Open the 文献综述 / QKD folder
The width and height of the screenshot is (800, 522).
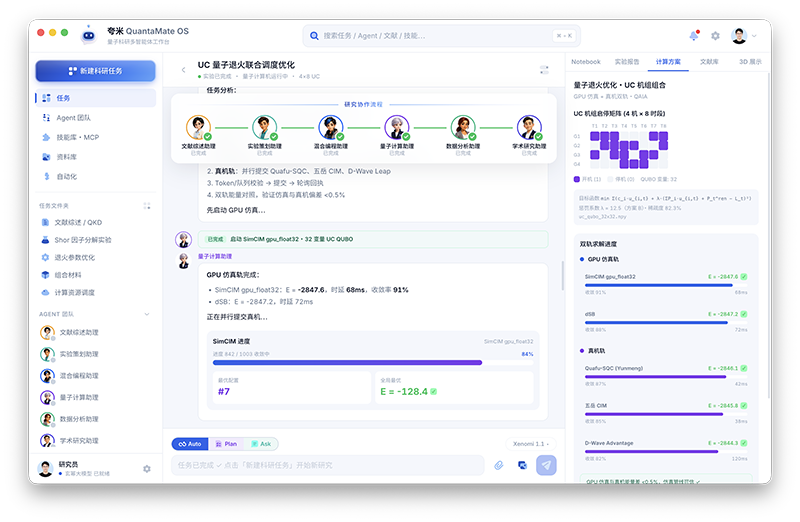click(x=95, y=222)
